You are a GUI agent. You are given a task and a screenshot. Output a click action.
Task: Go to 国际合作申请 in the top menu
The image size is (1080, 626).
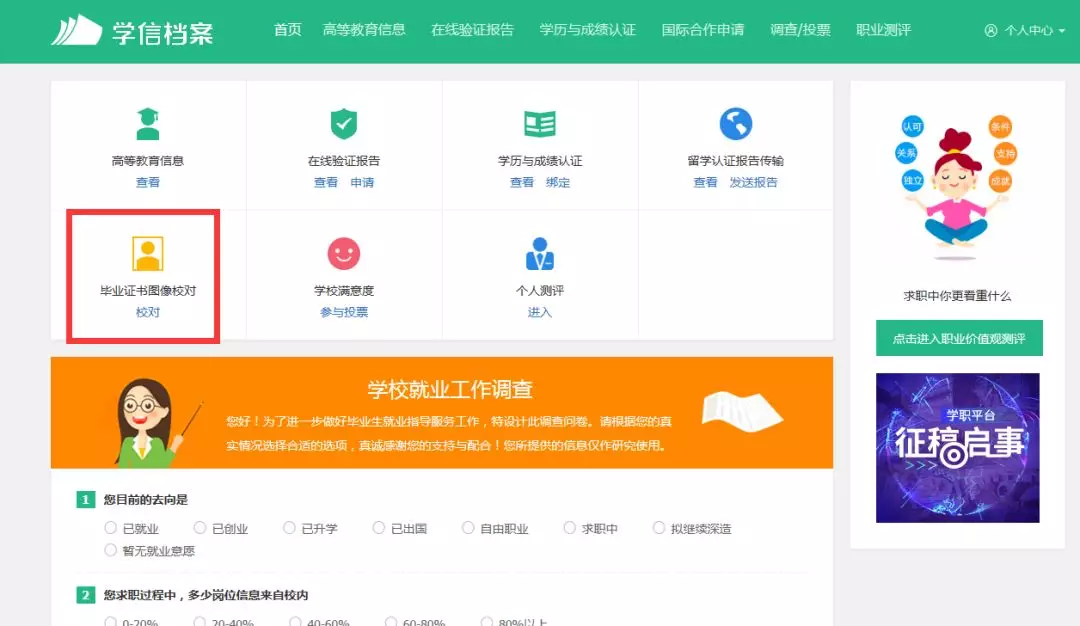[703, 30]
